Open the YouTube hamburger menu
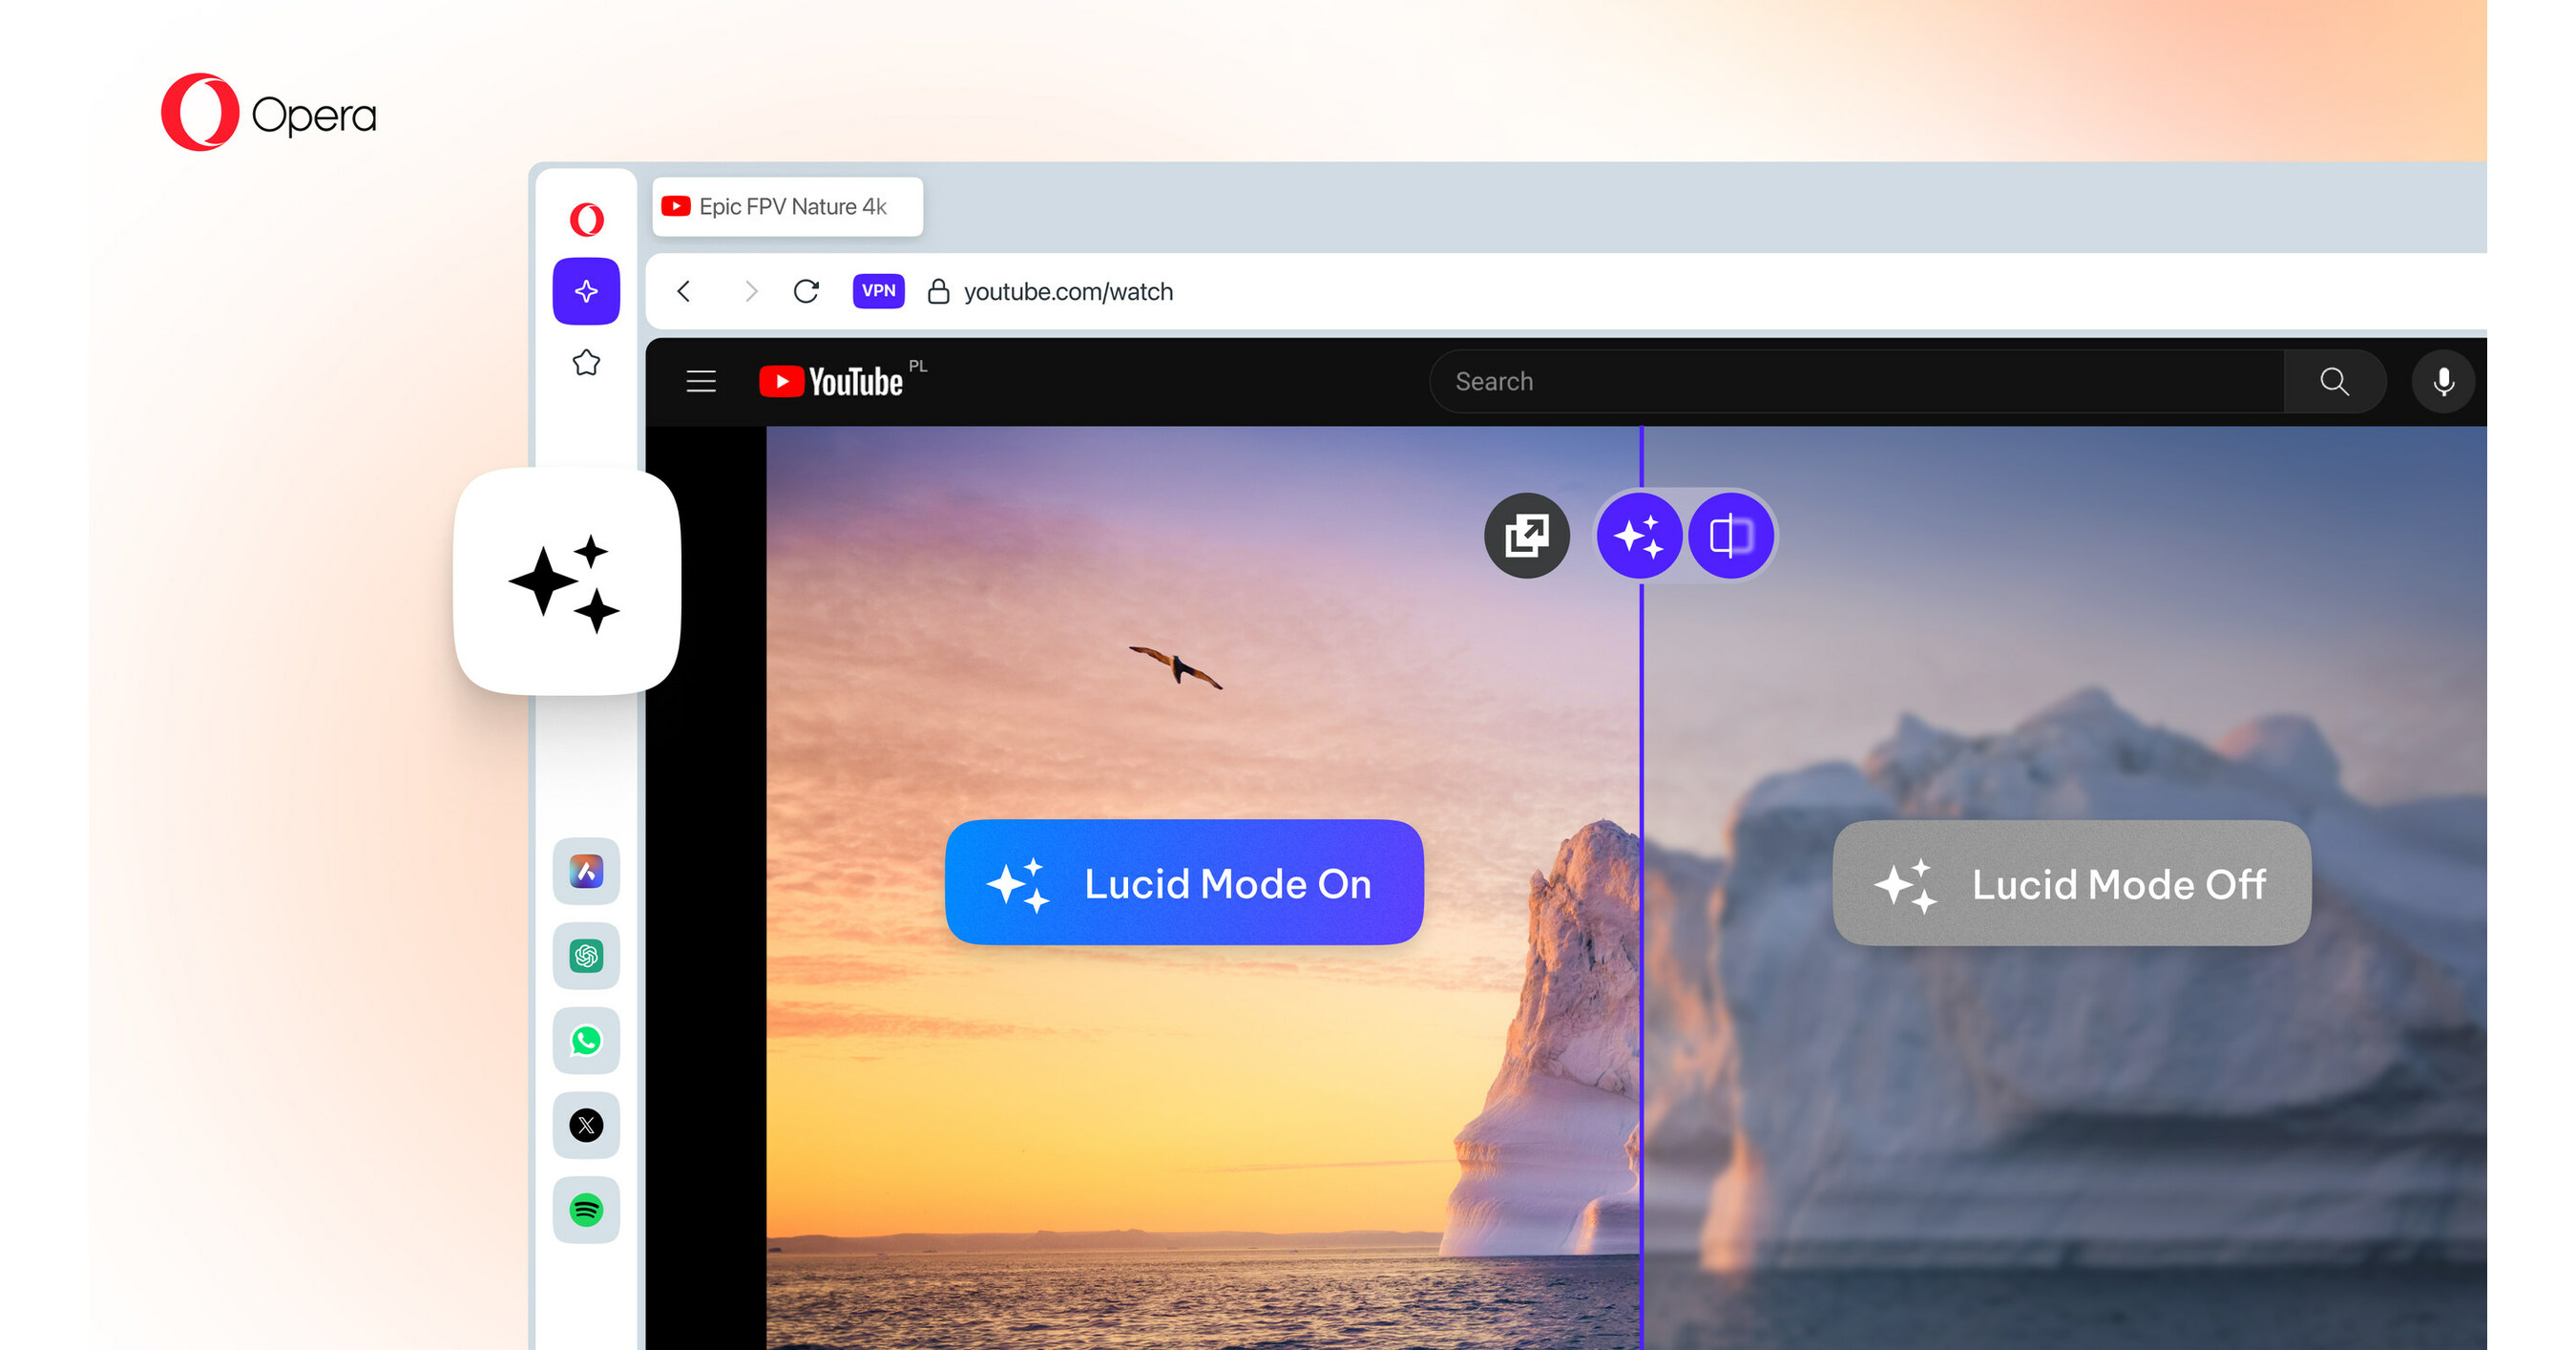 click(700, 381)
